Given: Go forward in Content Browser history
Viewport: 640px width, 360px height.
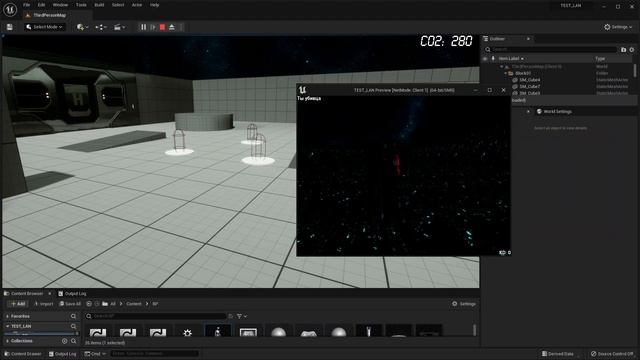Looking at the screenshot, I should 97,304.
